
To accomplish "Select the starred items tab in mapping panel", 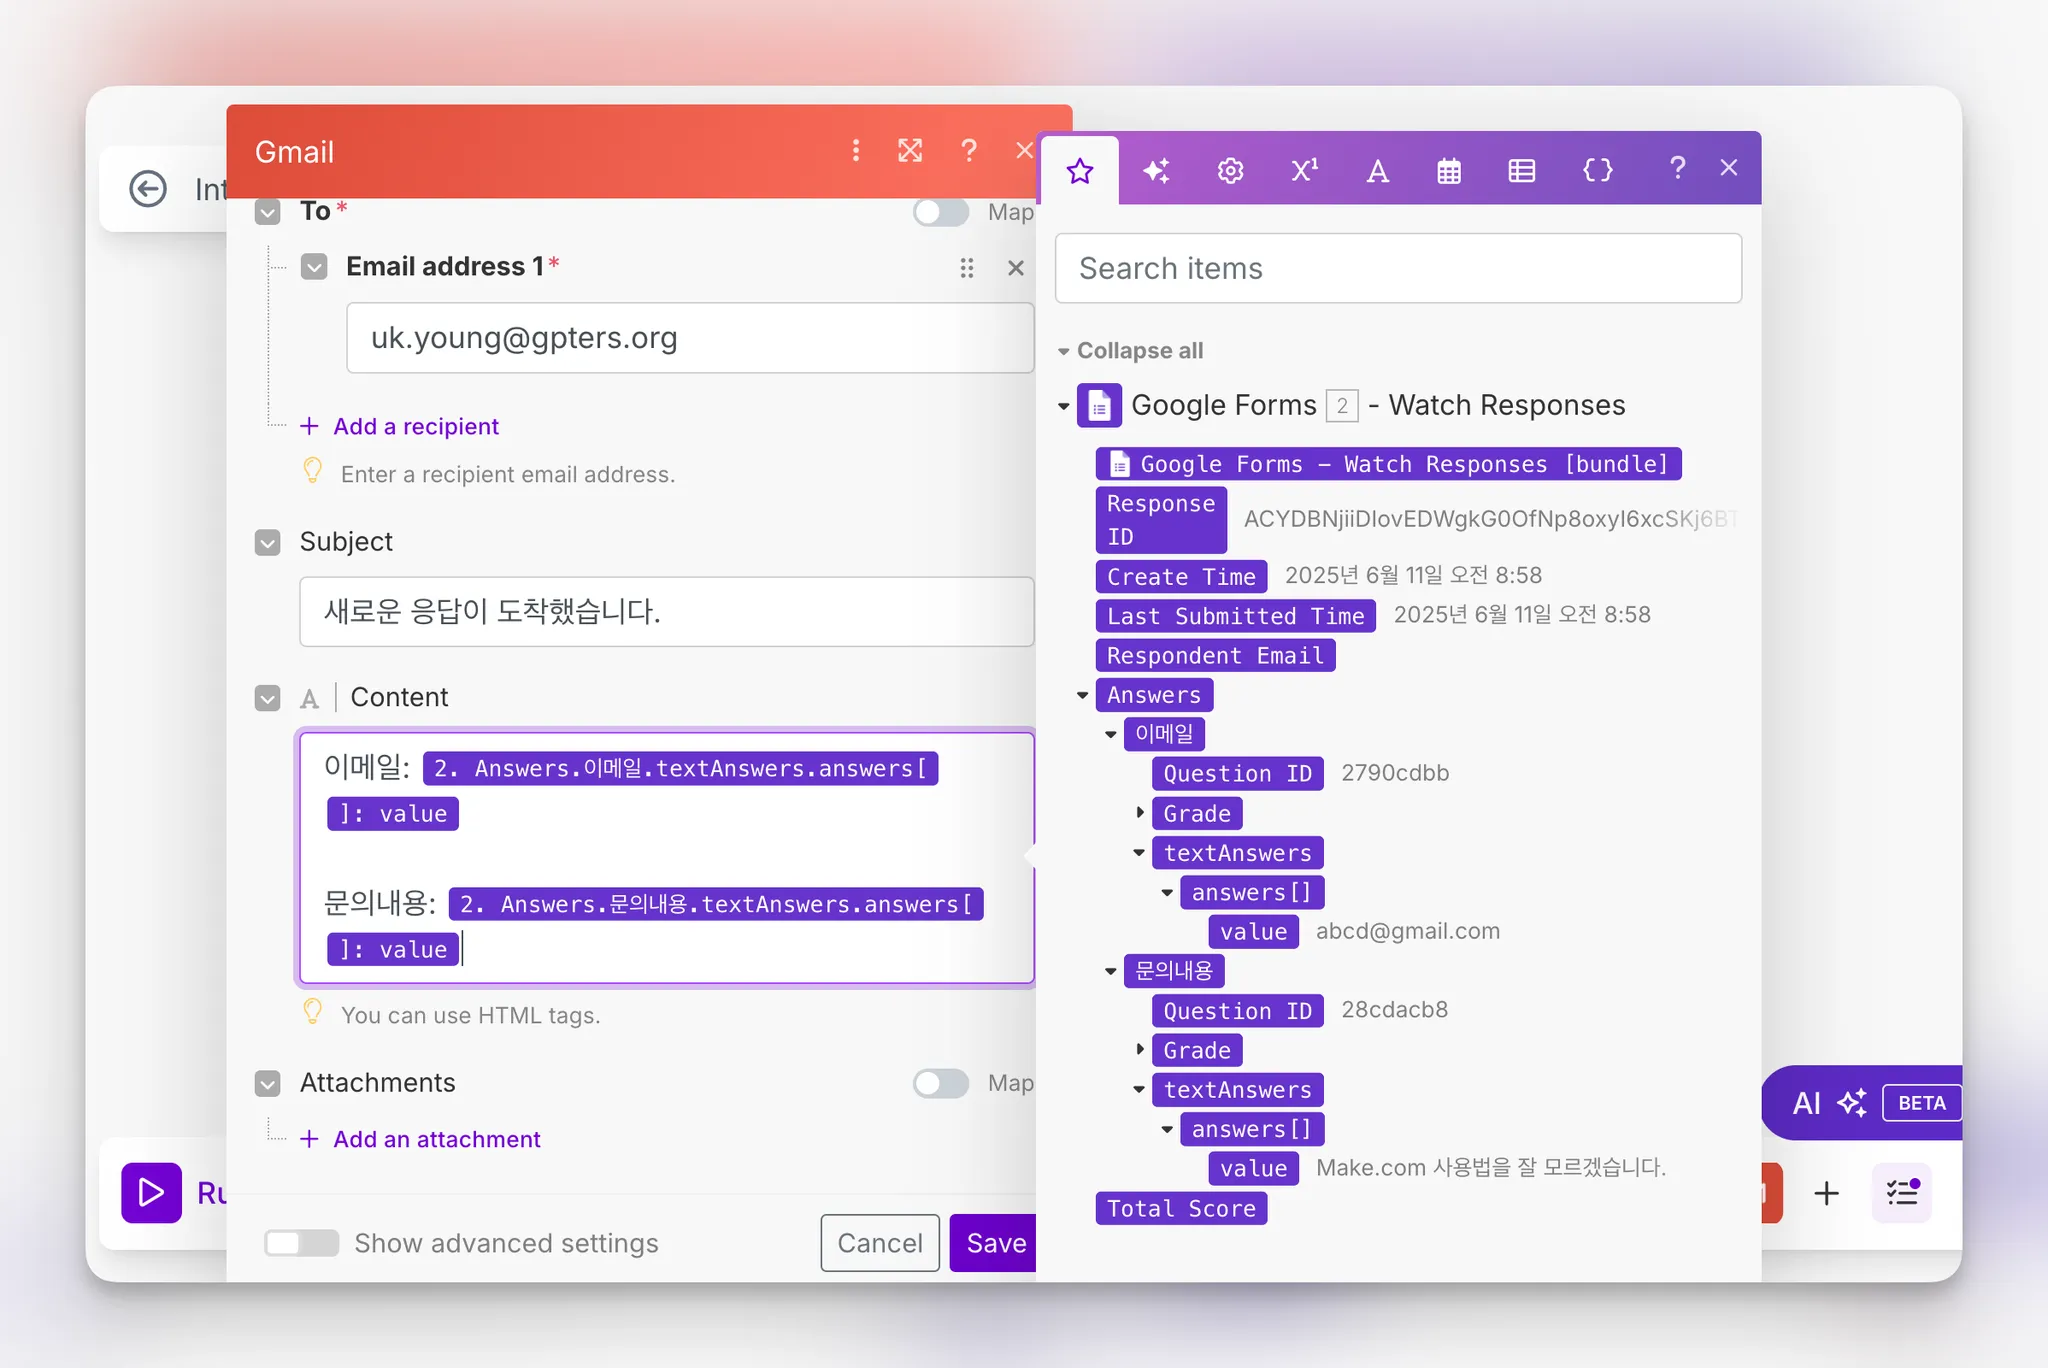I will coord(1080,171).
